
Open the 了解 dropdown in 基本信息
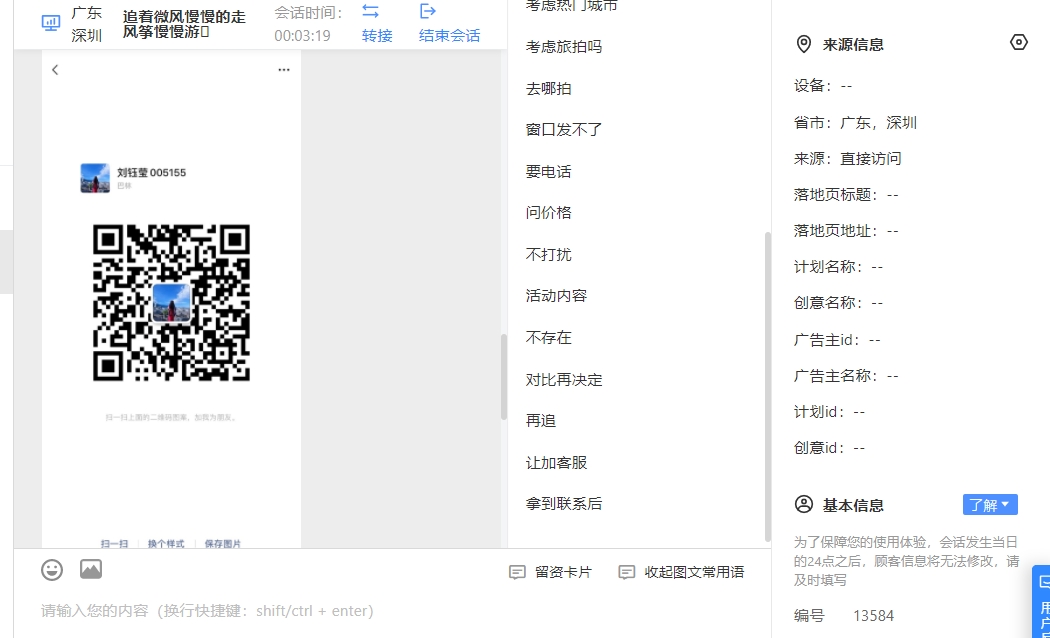pyautogui.click(x=990, y=505)
